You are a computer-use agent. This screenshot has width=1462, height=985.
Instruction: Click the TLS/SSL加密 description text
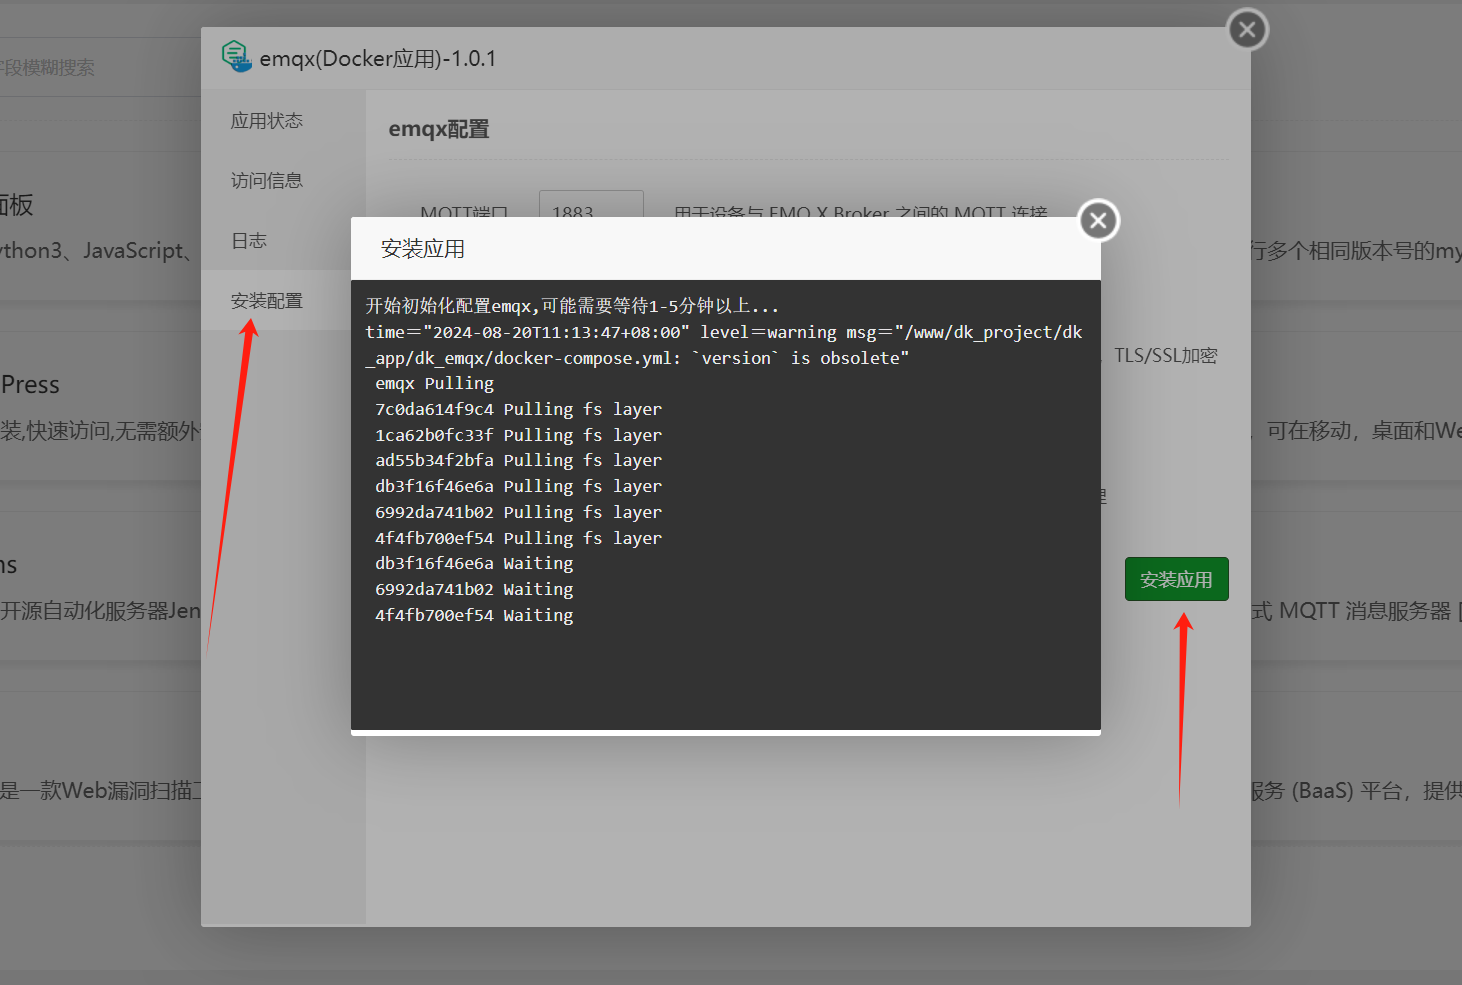pyautogui.click(x=1166, y=356)
